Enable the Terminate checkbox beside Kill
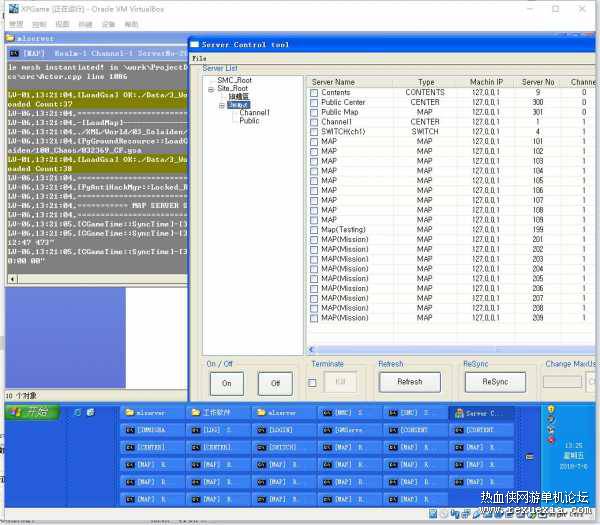 click(312, 383)
